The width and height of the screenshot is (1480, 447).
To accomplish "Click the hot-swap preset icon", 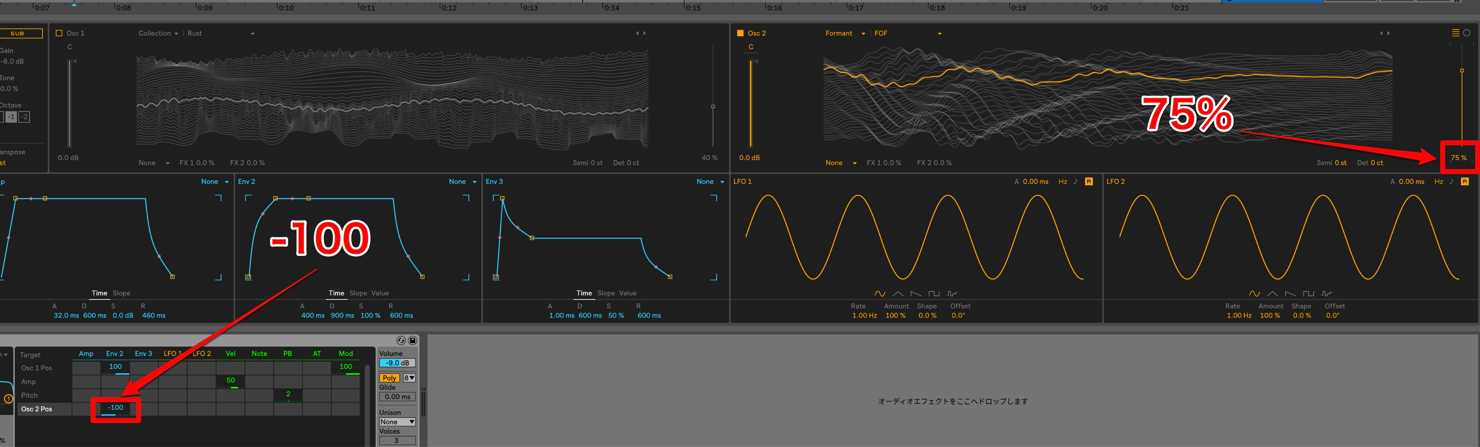I will click(401, 341).
